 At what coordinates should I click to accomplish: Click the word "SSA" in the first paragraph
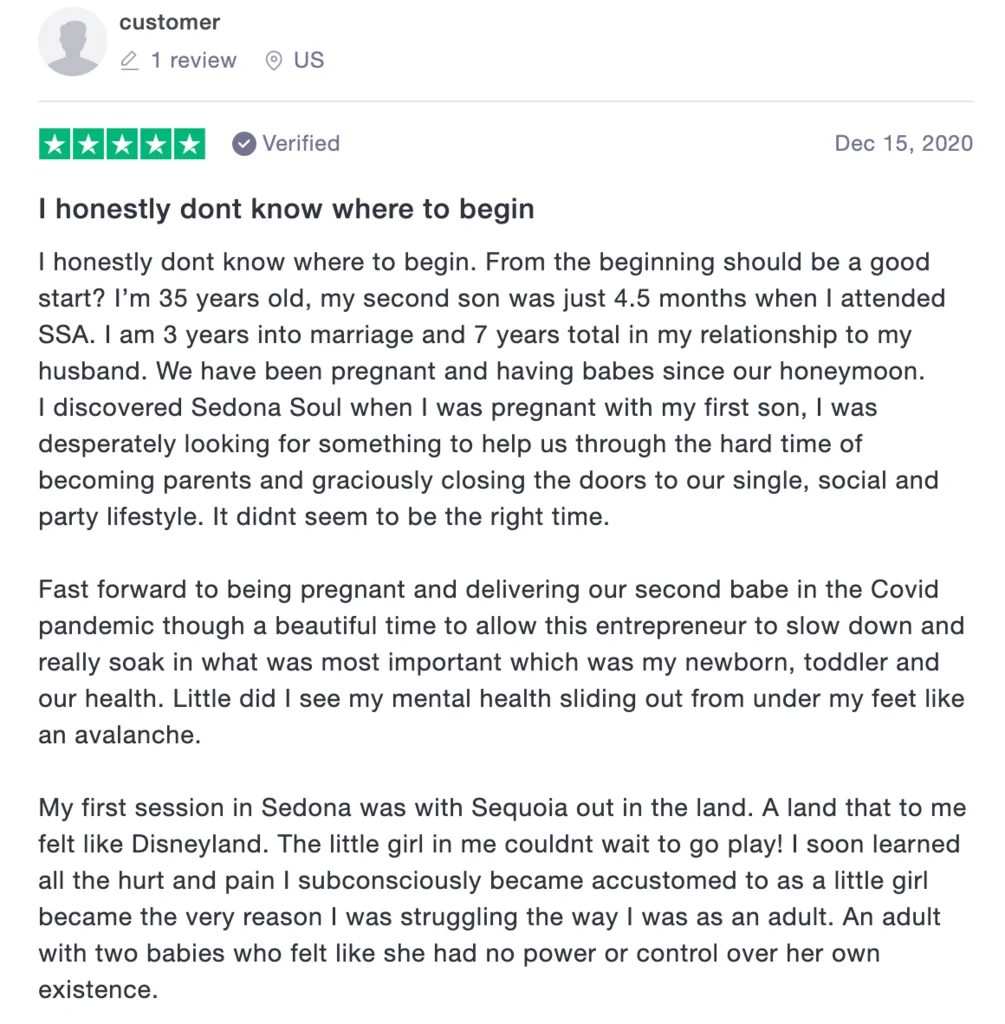coord(63,335)
